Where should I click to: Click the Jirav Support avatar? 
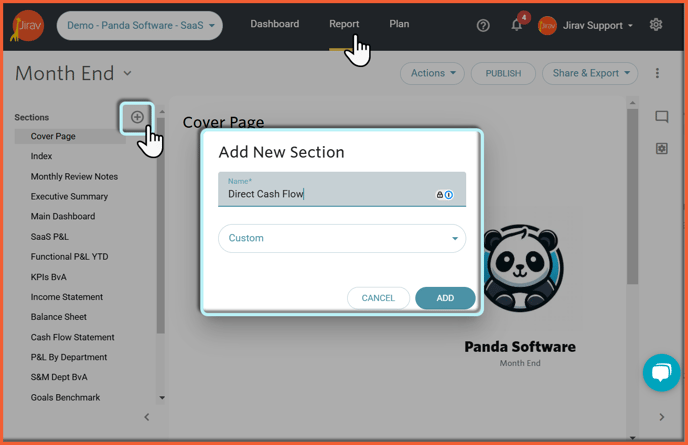point(547,25)
